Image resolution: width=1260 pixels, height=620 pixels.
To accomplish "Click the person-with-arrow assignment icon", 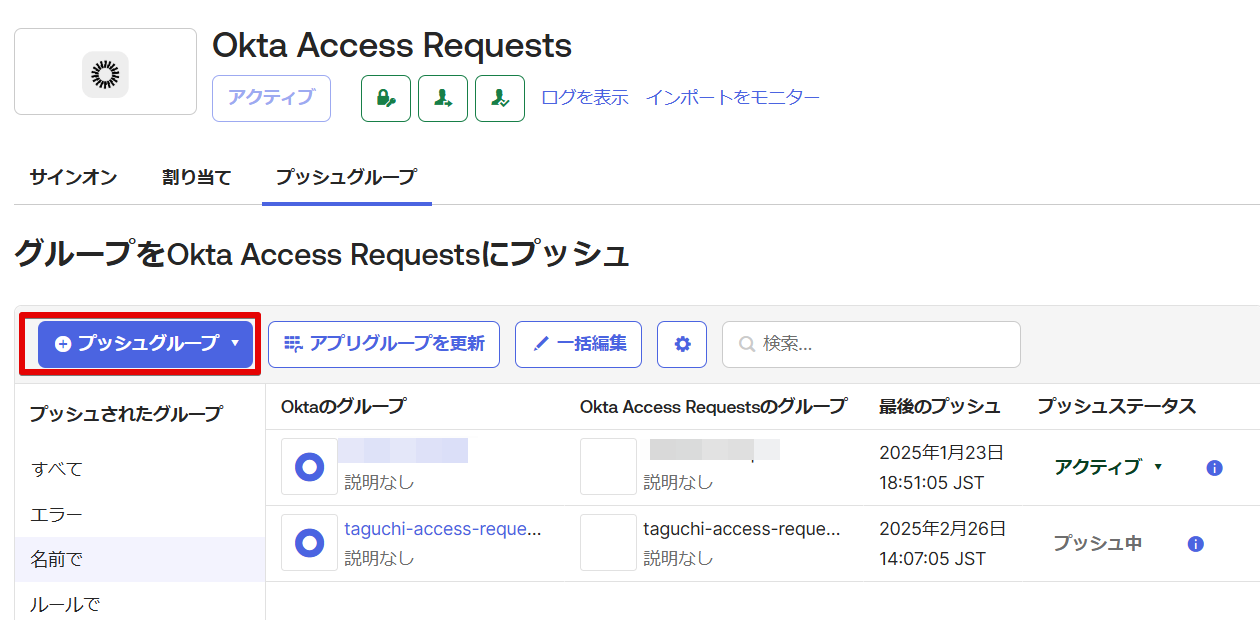I will pyautogui.click(x=443, y=98).
